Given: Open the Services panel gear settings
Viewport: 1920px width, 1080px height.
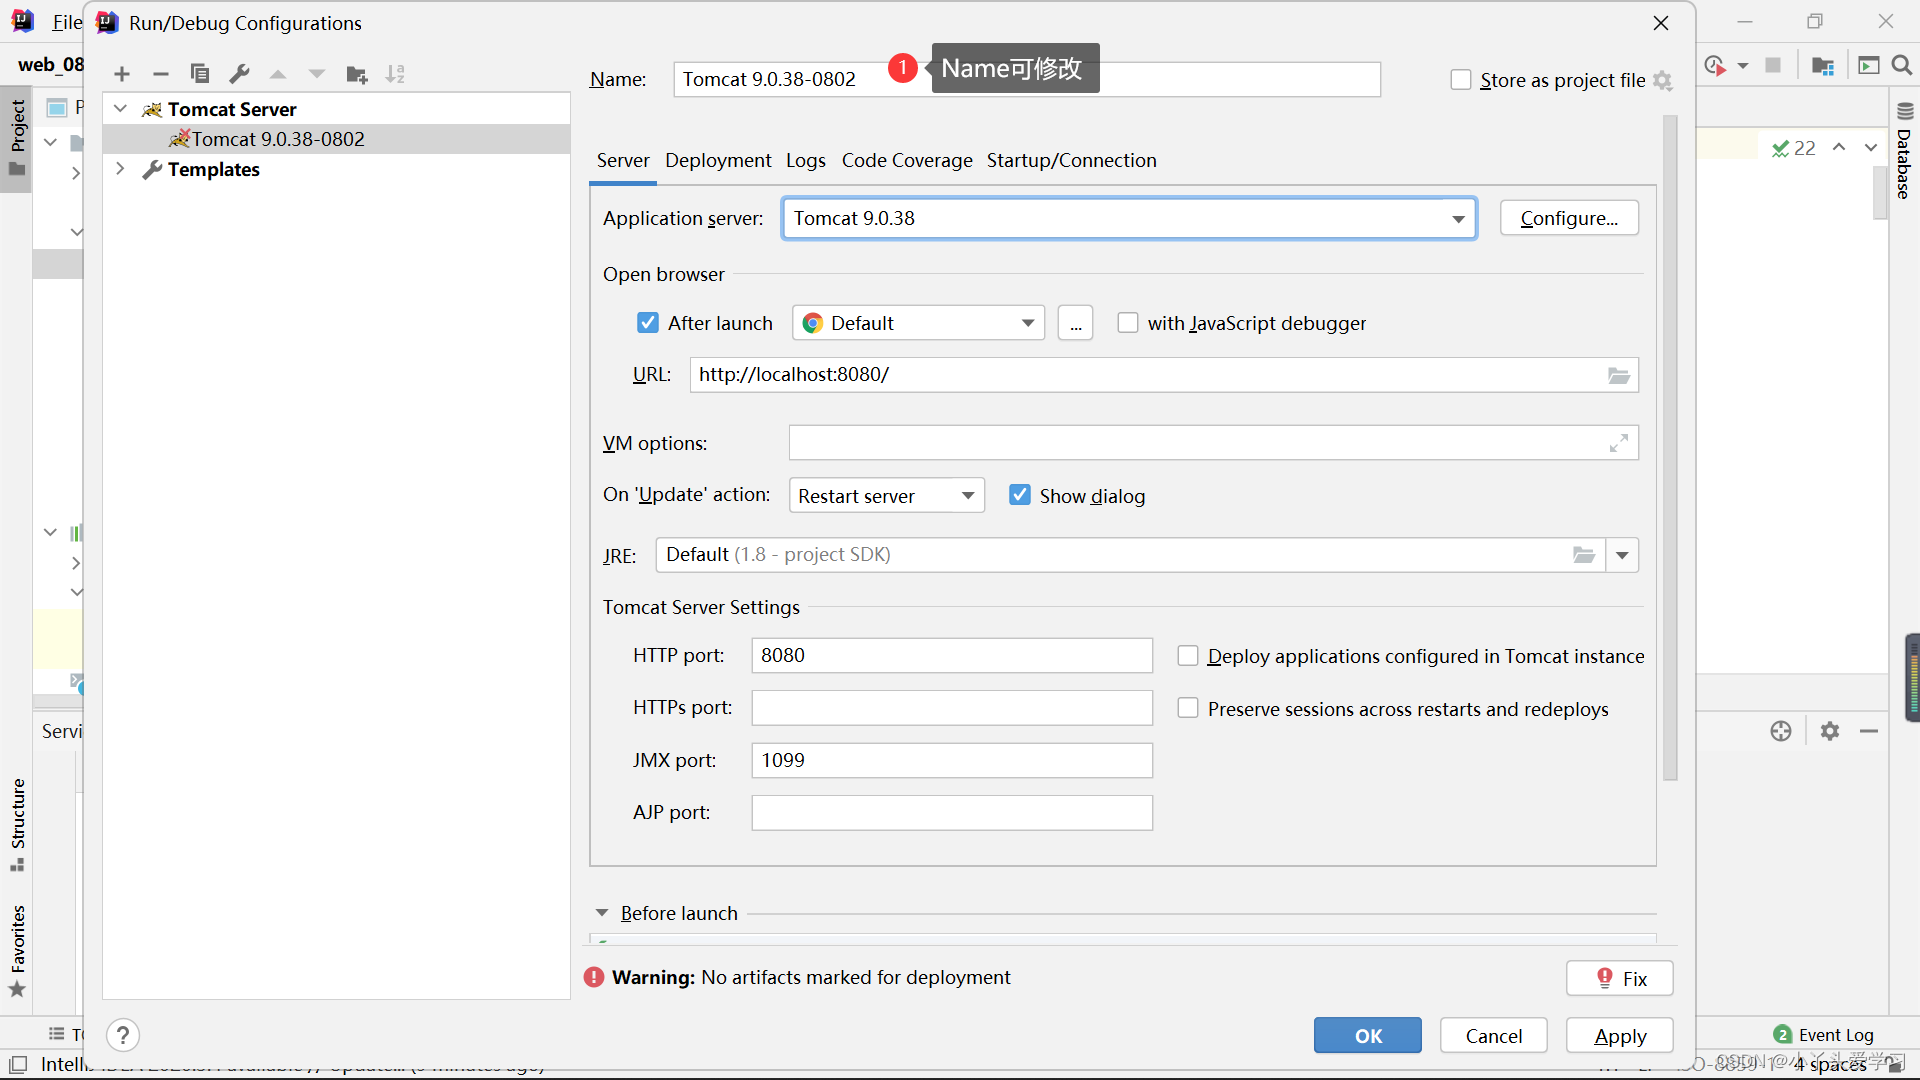Looking at the screenshot, I should click(x=1830, y=731).
